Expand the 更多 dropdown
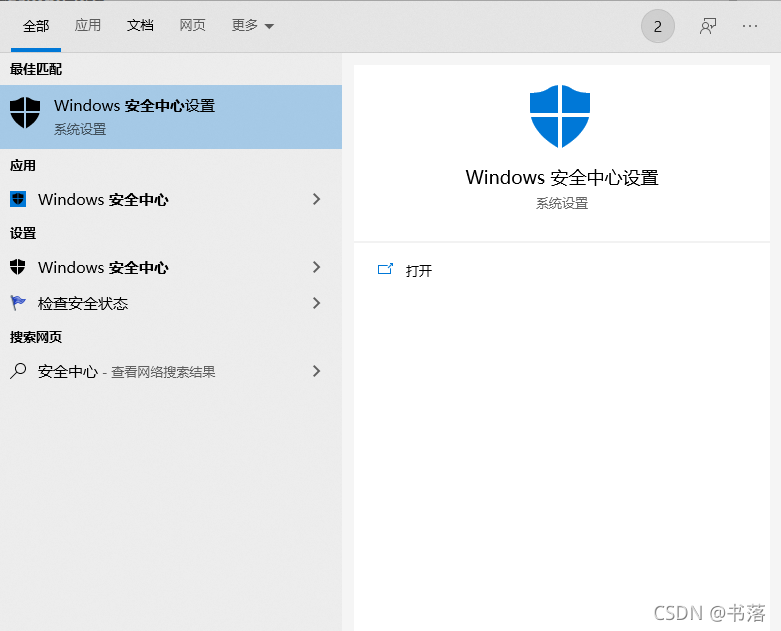Screen dimensions: 781x631 pos(253,25)
